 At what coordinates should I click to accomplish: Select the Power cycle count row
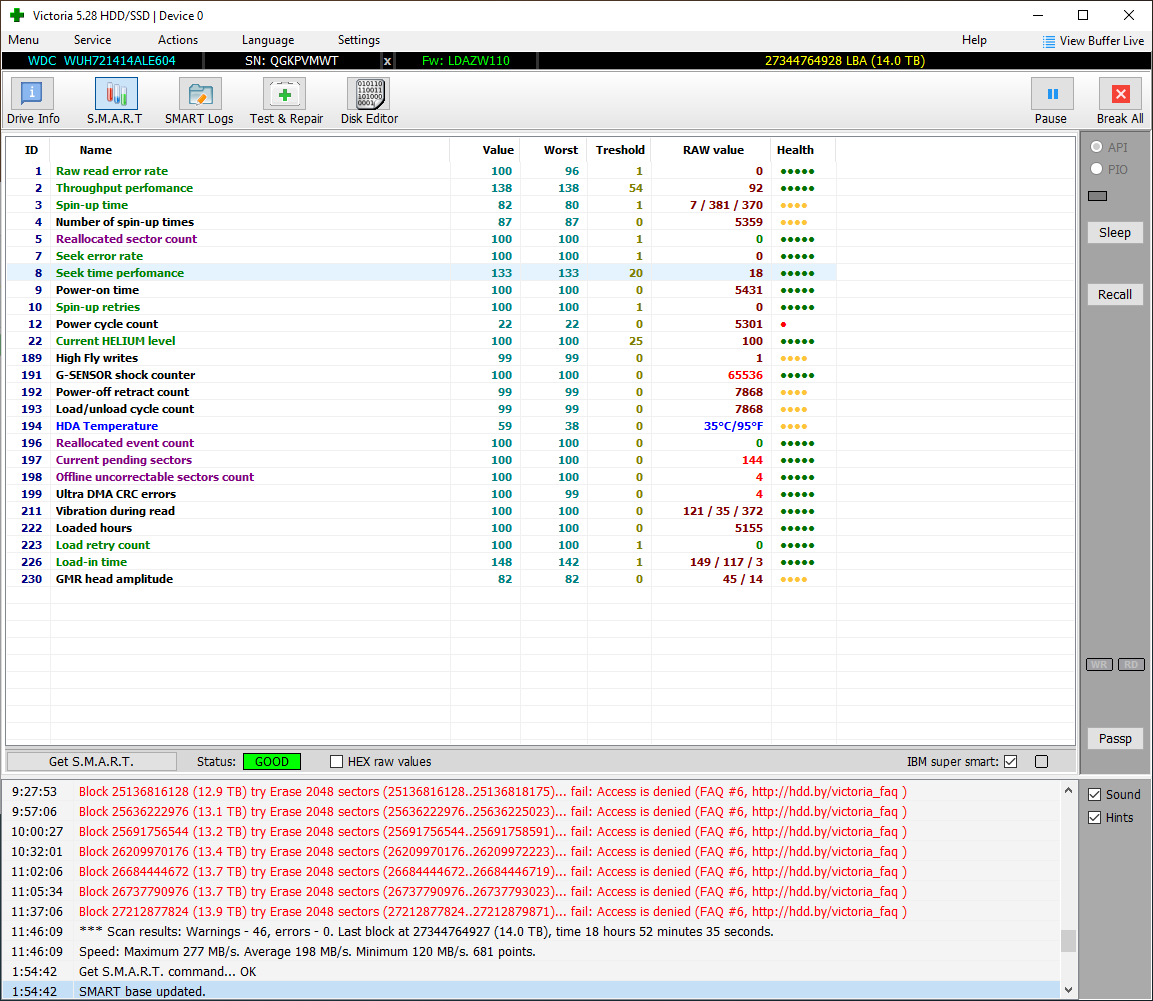421,324
